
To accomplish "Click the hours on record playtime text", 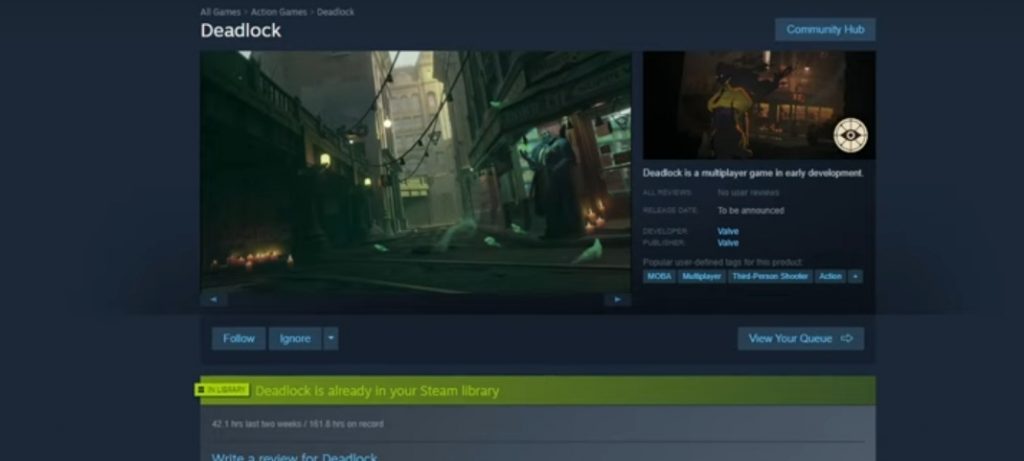I will pos(297,424).
